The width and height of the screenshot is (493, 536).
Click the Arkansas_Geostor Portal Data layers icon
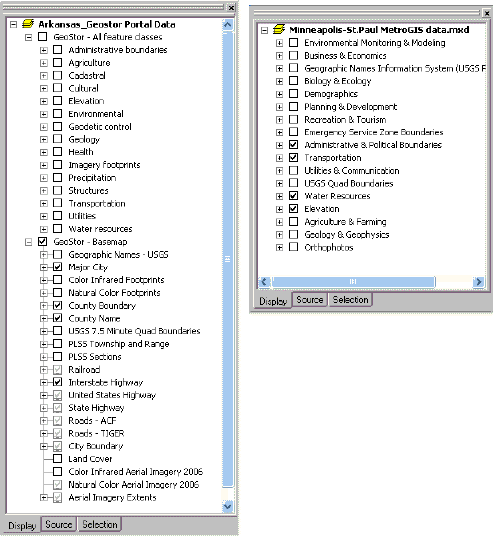pos(28,24)
